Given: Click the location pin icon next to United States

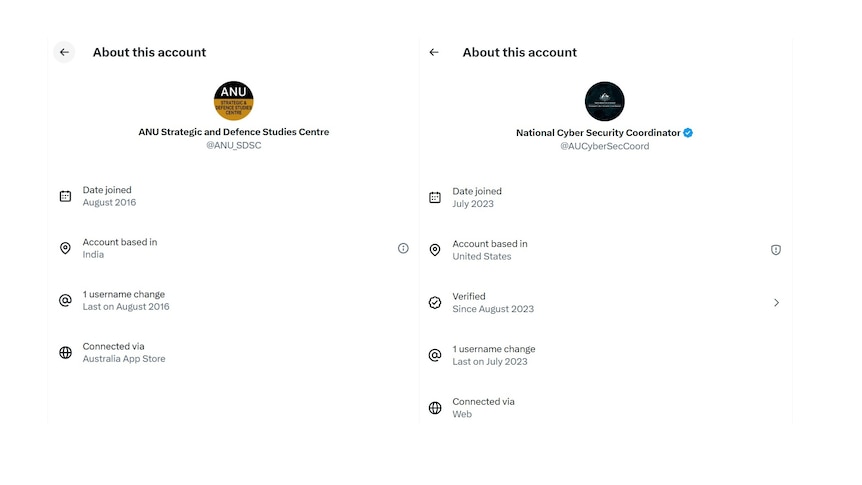Looking at the screenshot, I should click(x=435, y=250).
